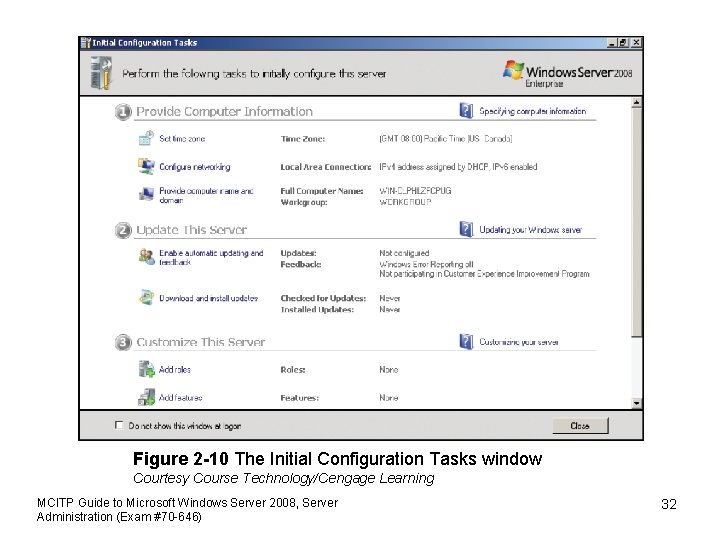720x540 pixels.
Task: Minimize the Initial Configuration Tasks window
Action: pos(612,43)
